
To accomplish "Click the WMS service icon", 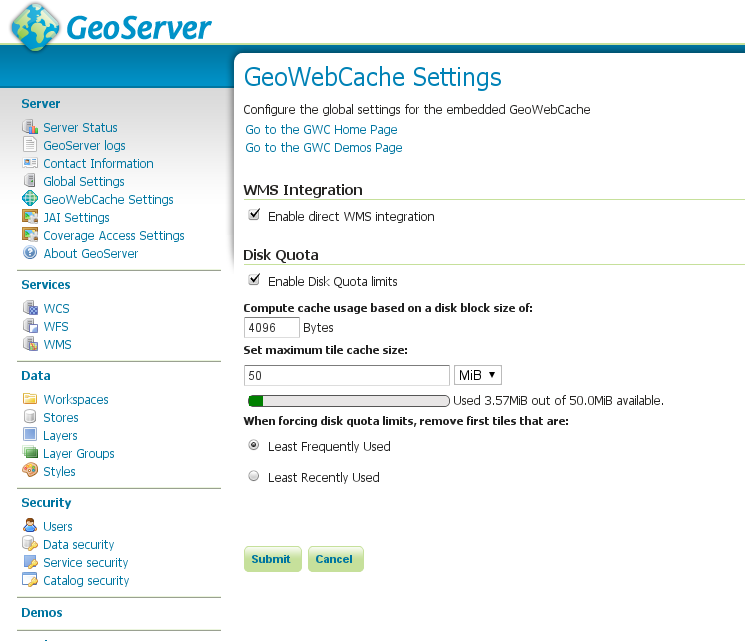I will pos(30,344).
